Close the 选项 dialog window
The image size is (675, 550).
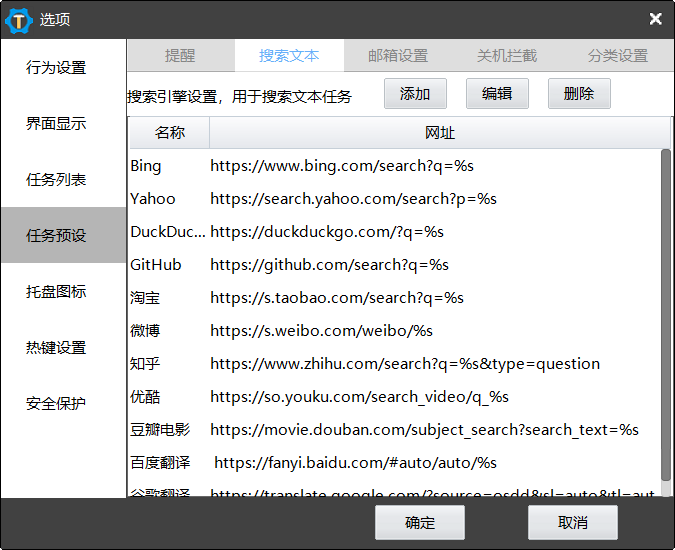(655, 19)
